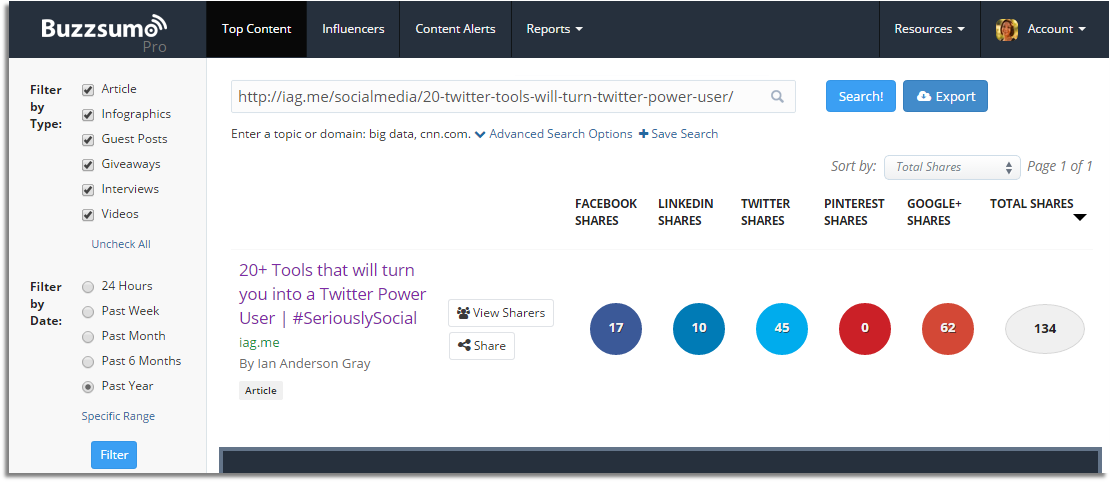
Task: Click the Search! button
Action: point(861,96)
